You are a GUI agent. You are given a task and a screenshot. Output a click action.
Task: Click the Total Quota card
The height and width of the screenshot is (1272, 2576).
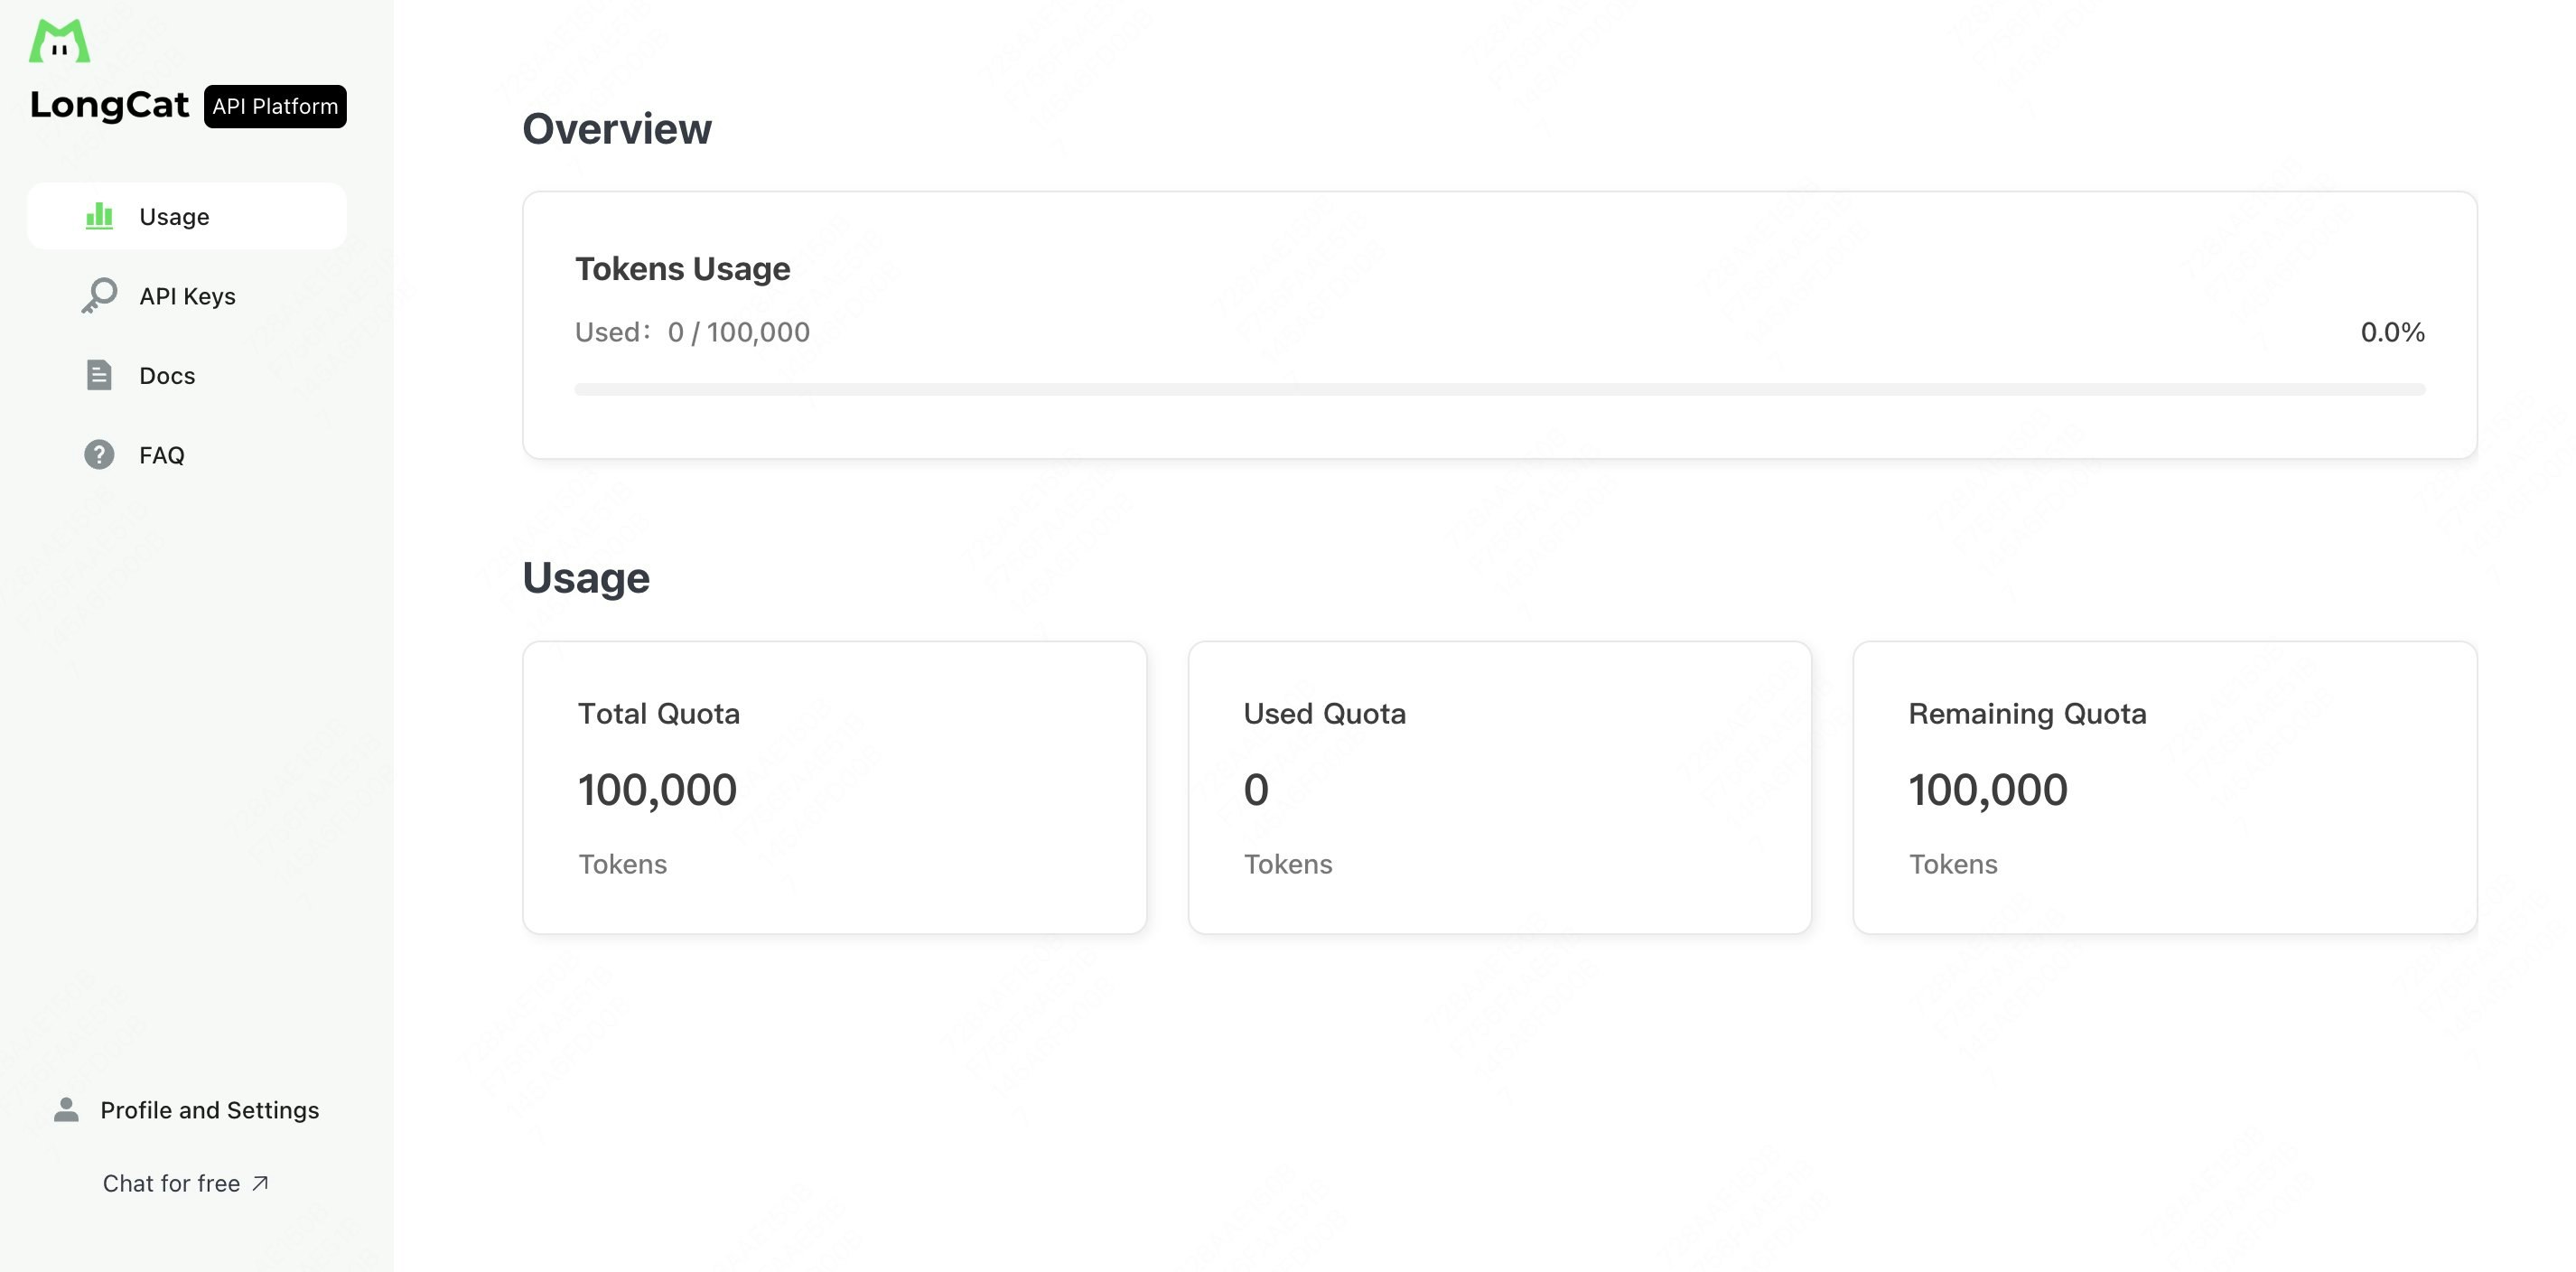pos(834,787)
